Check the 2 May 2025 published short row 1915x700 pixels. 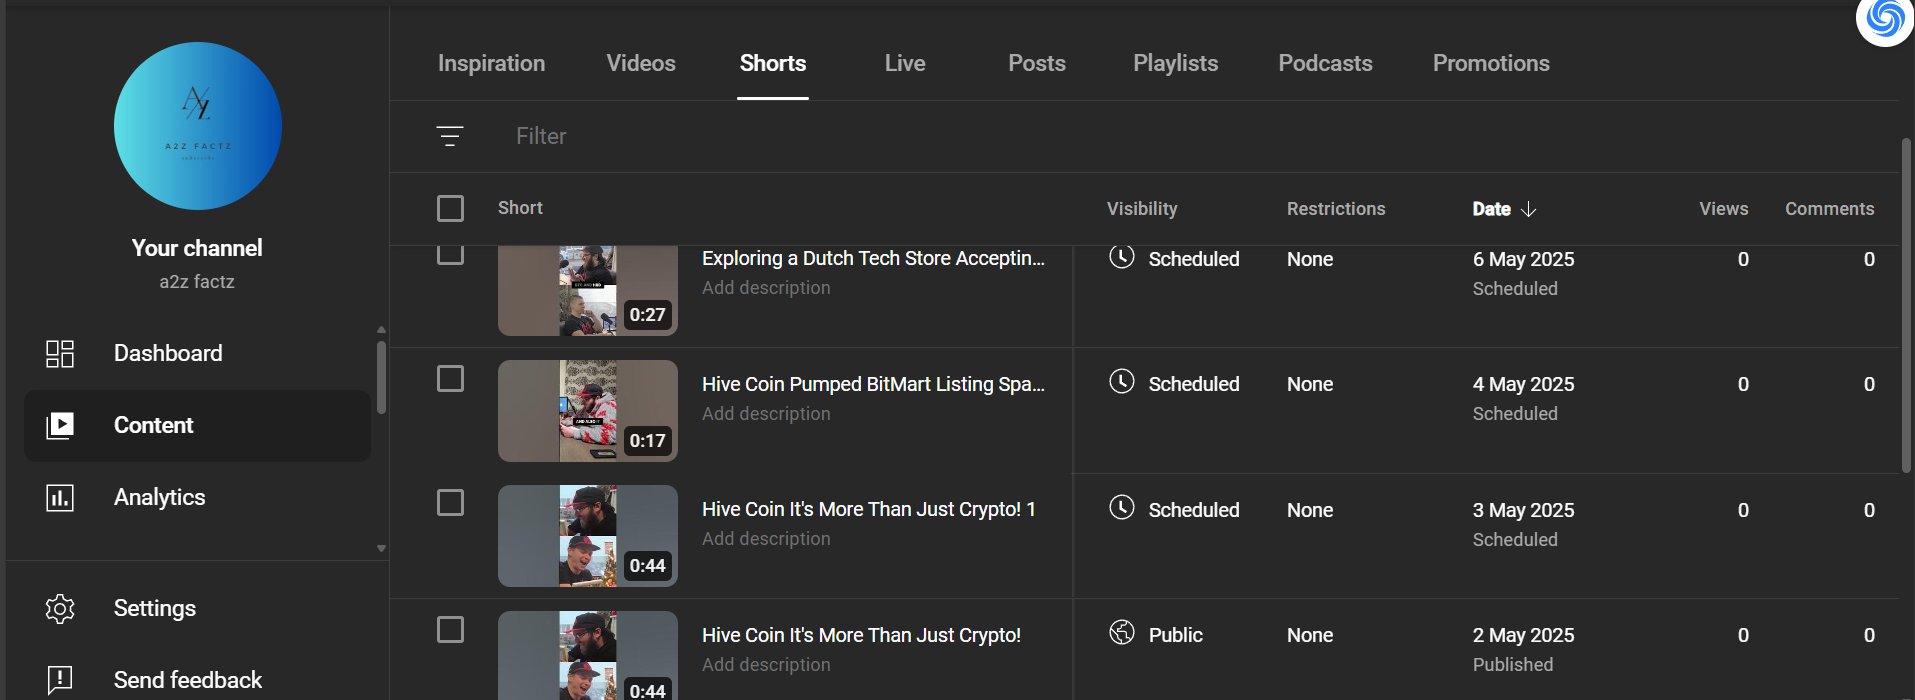coord(451,630)
